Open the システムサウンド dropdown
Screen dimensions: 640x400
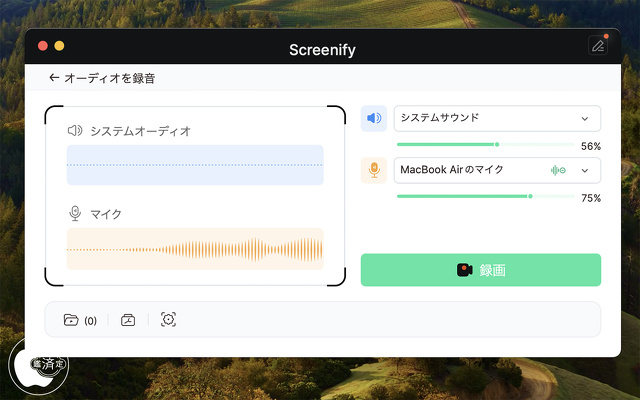pyautogui.click(x=496, y=118)
